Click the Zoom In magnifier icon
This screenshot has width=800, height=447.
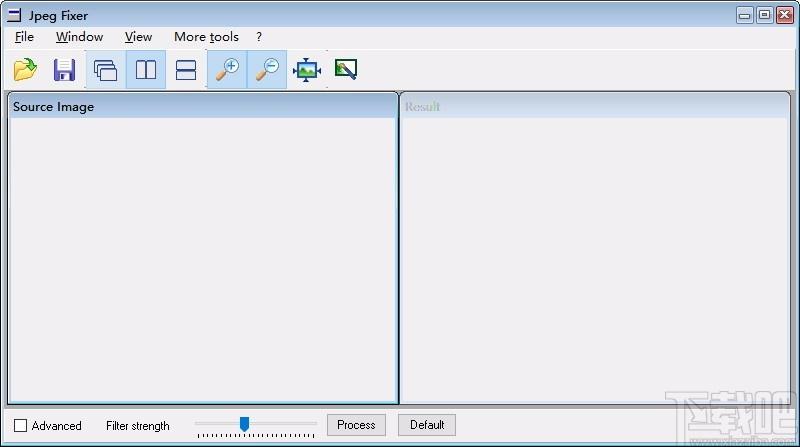point(227,70)
